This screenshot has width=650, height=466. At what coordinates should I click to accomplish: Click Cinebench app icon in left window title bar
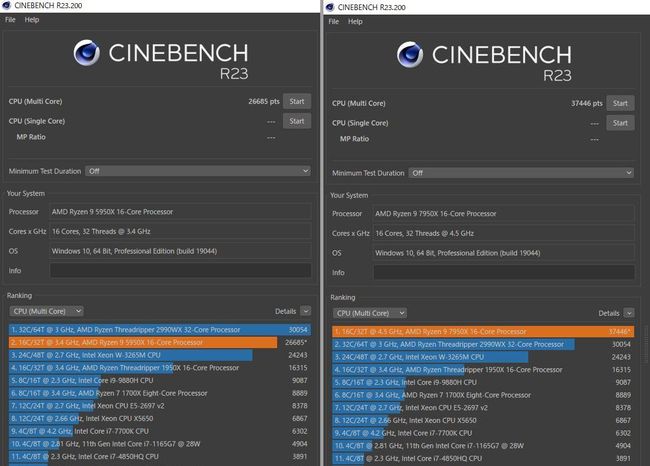(6, 5)
